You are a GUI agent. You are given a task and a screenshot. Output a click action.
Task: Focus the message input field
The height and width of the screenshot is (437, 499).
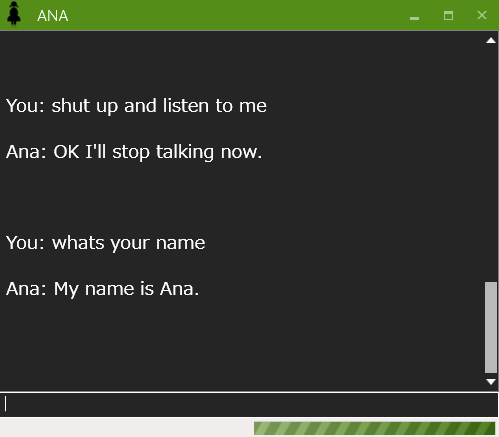click(x=249, y=404)
